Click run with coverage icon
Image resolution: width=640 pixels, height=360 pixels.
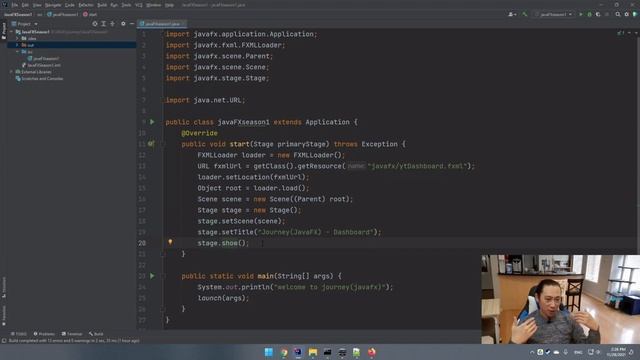pos(598,14)
